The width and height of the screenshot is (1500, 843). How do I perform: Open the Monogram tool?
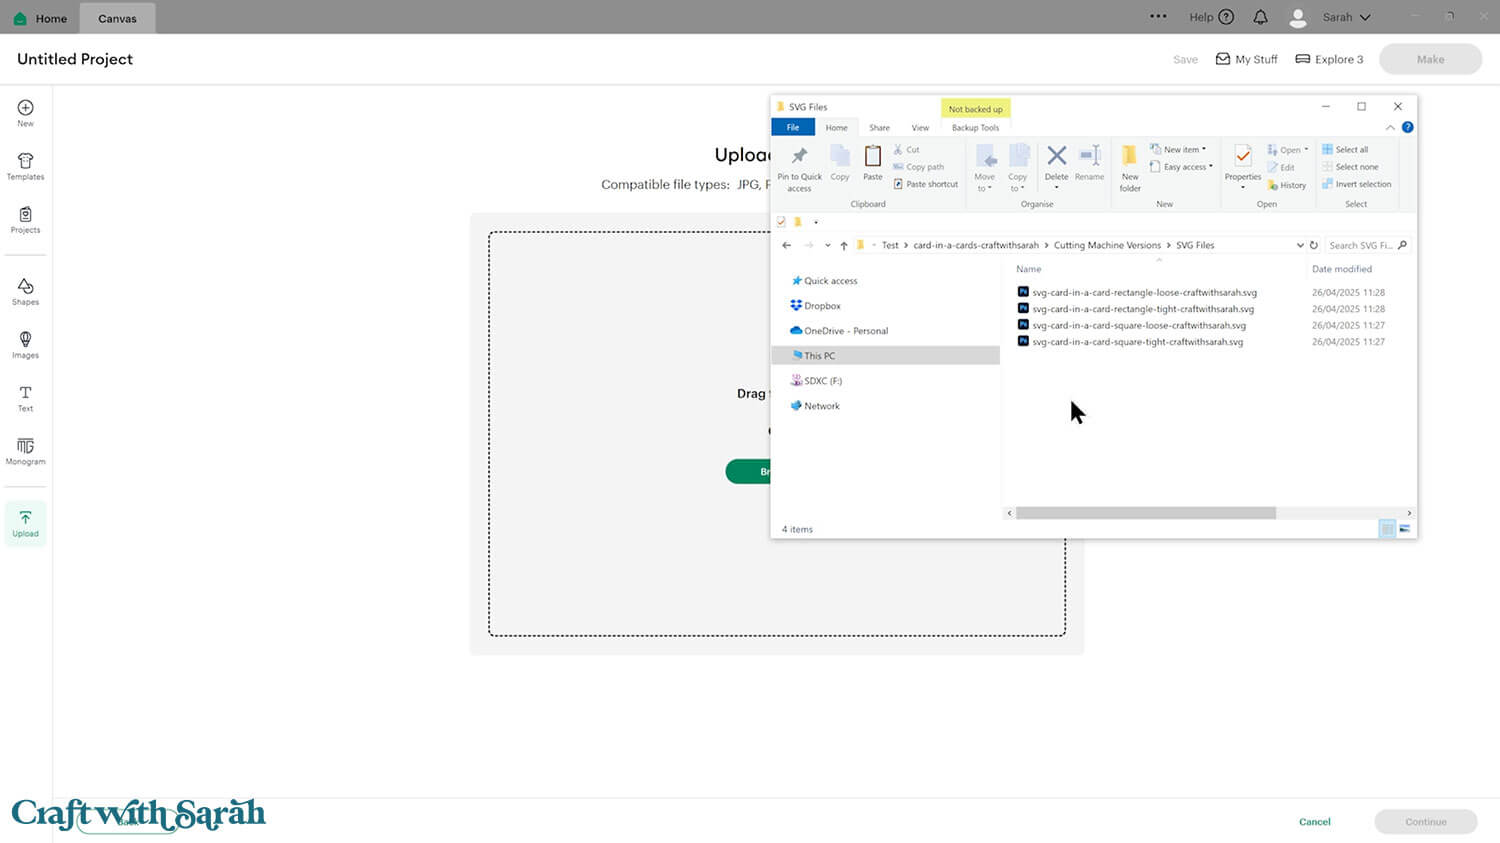tap(25, 451)
